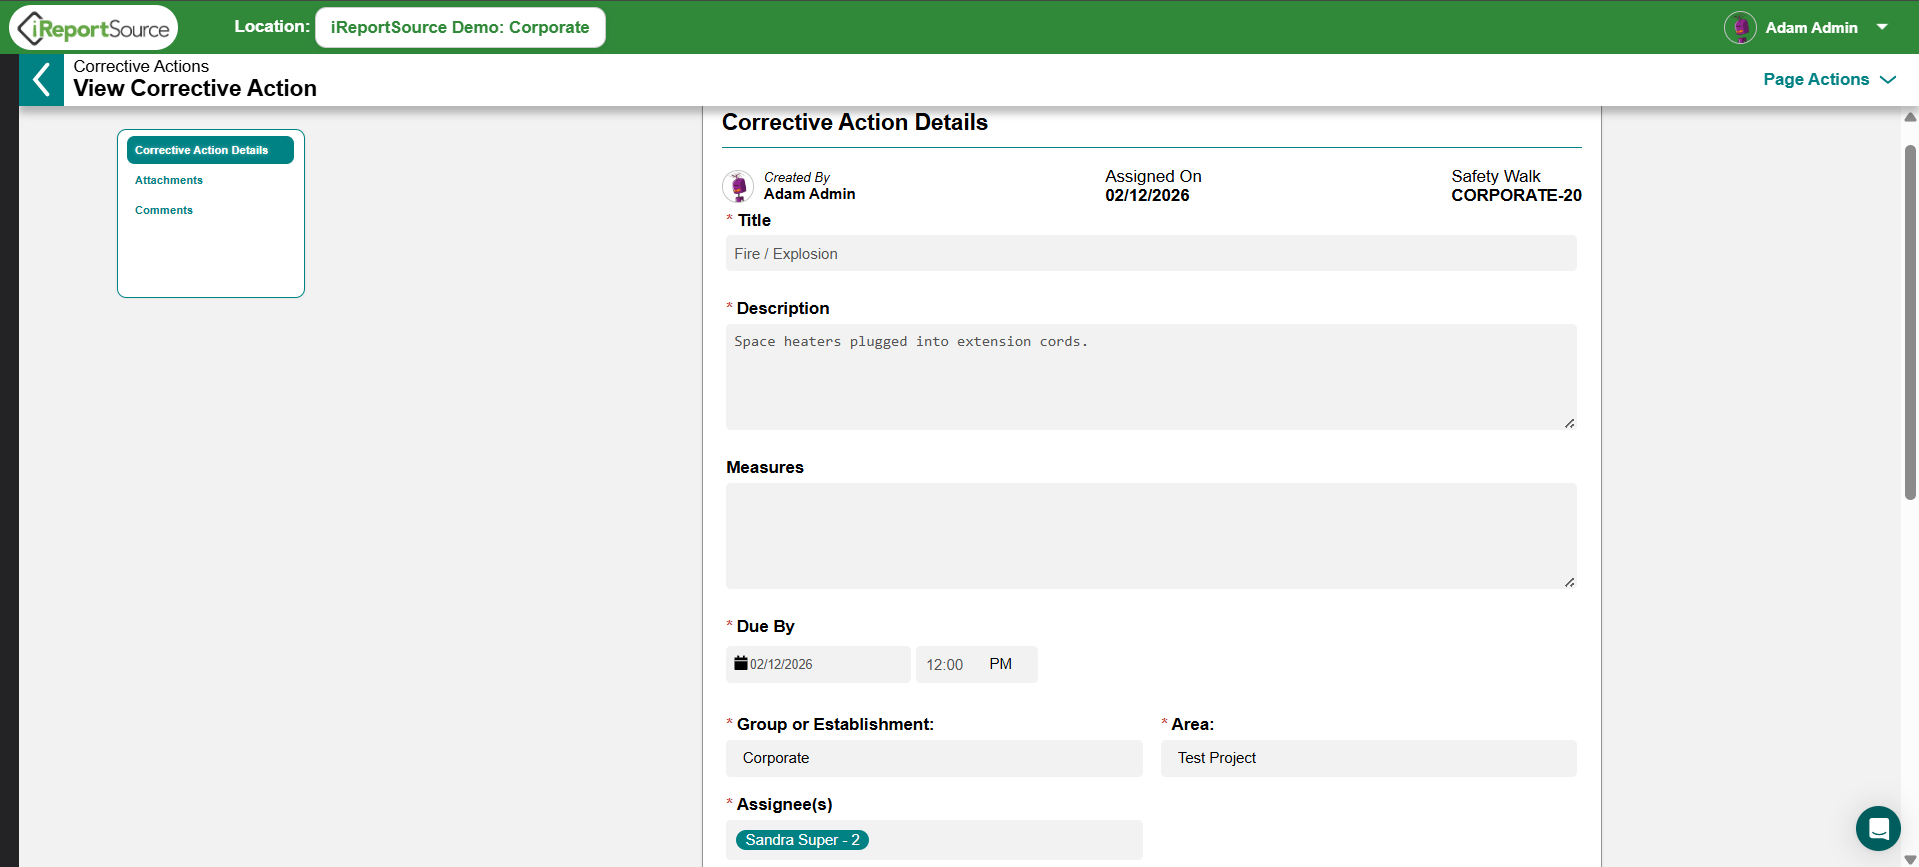Click Adam Admin avatar in top bar

click(1740, 28)
